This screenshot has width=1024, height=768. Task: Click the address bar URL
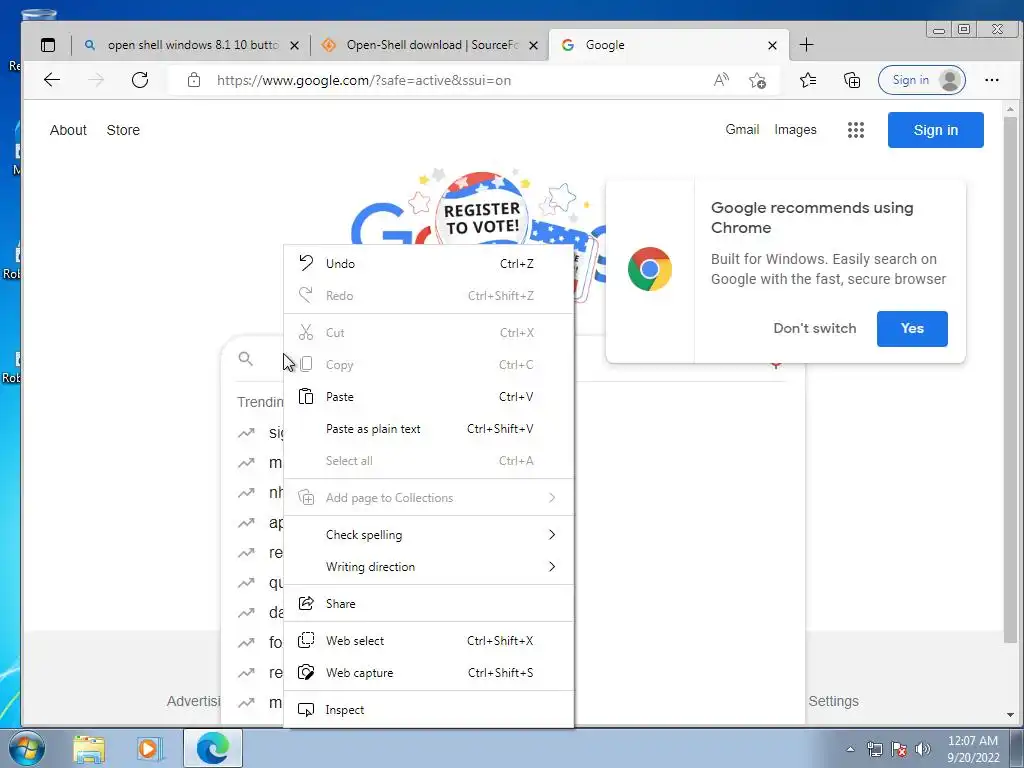pos(364,80)
